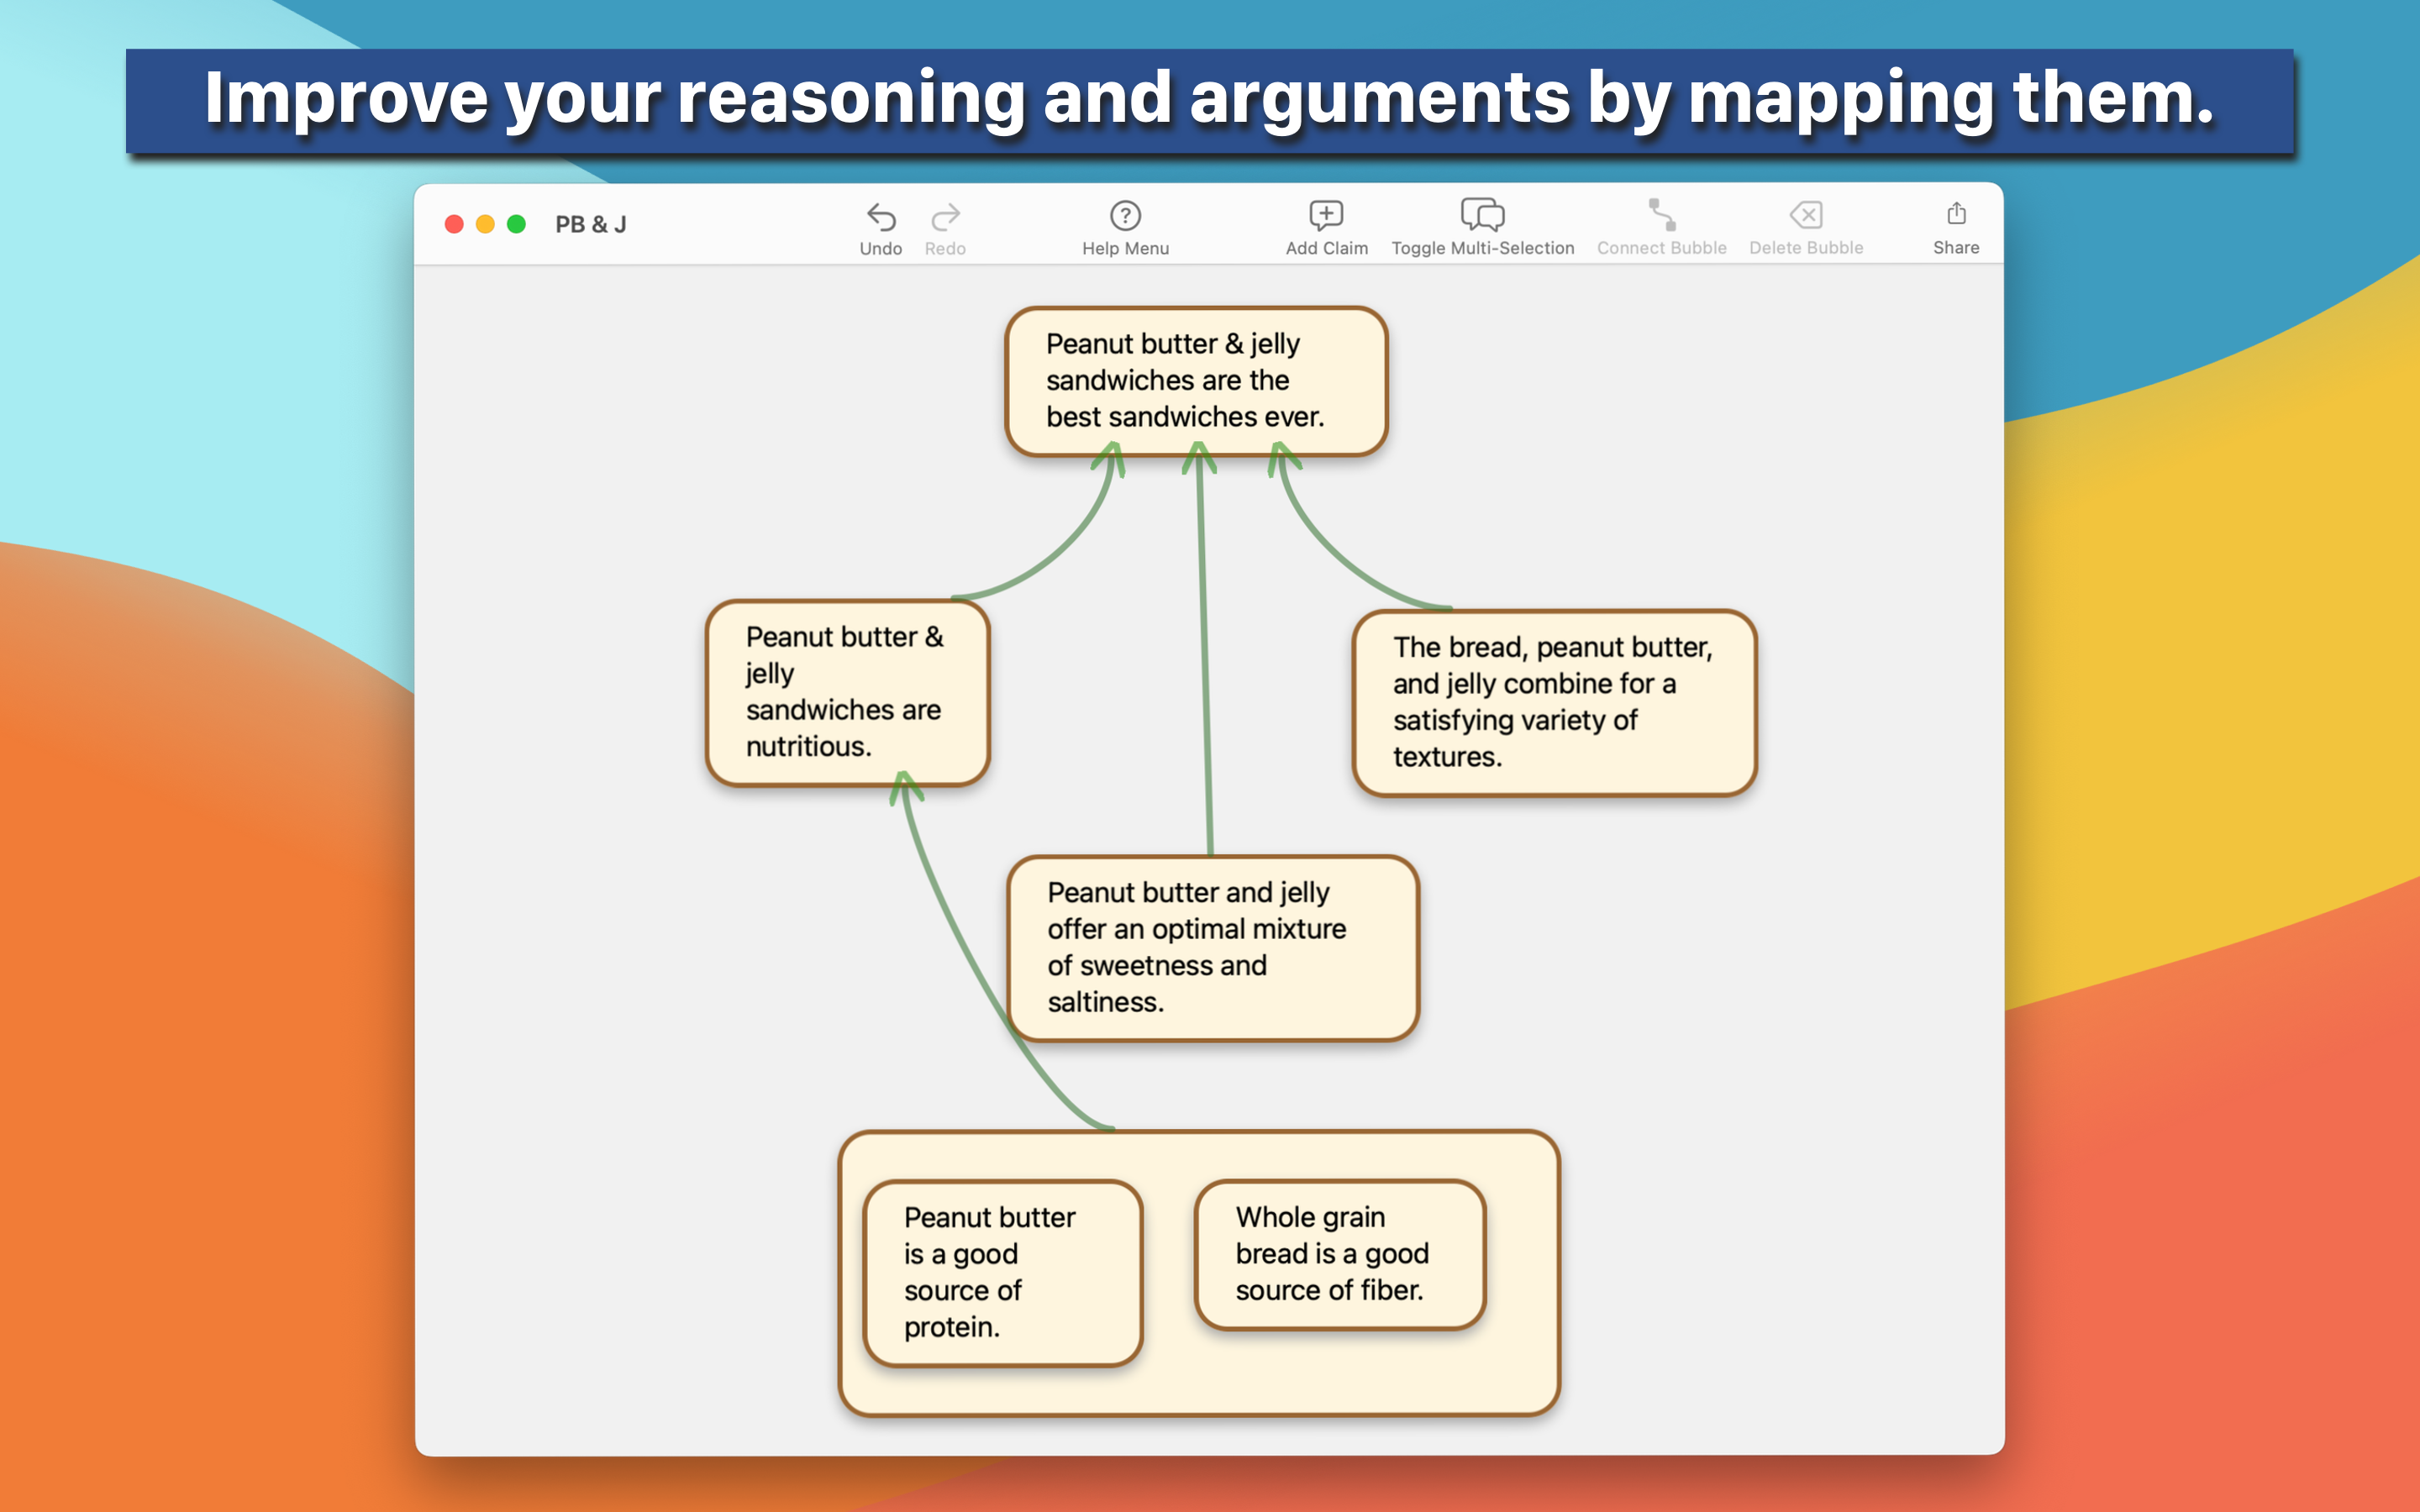This screenshot has width=2420, height=1512.
Task: Click the green full-screen window button
Action: [x=516, y=224]
